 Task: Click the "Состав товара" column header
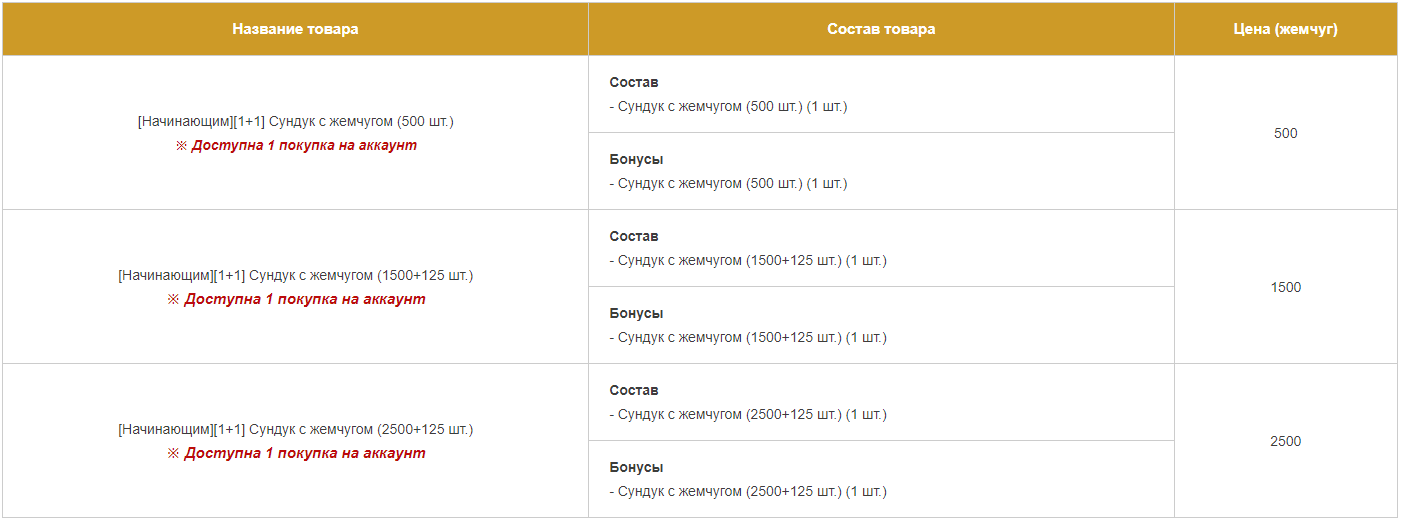tap(881, 29)
